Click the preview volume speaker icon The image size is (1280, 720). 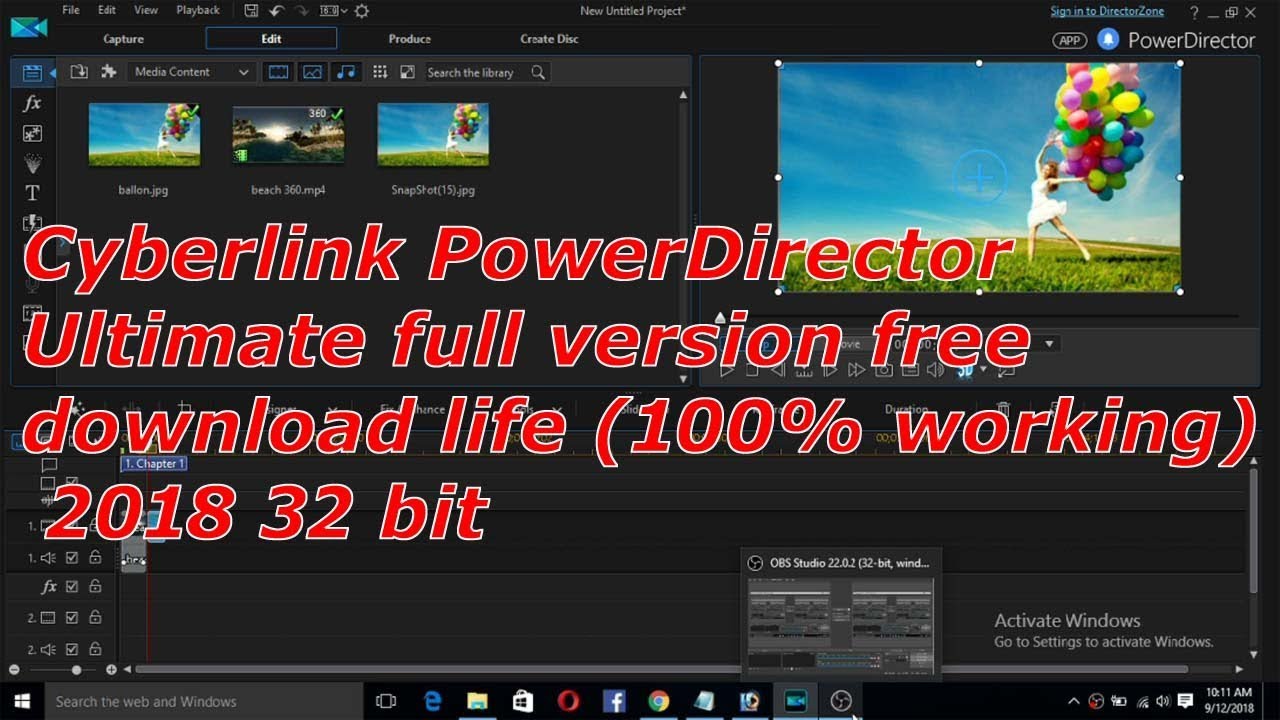(x=935, y=369)
